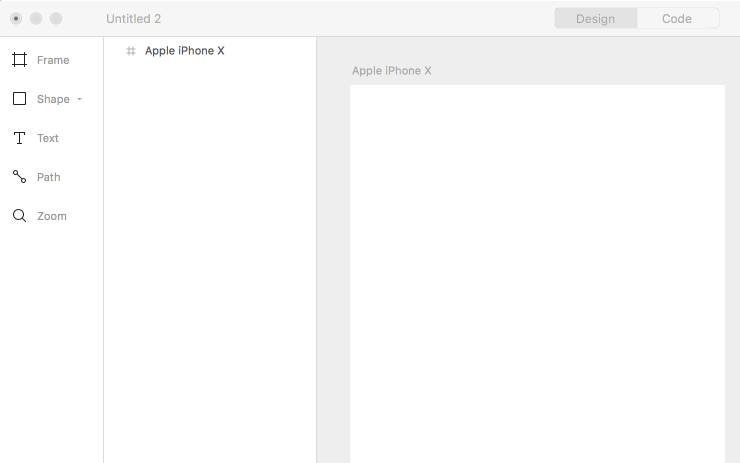Switch to the Code tab
The image size is (740, 463).
pos(677,18)
